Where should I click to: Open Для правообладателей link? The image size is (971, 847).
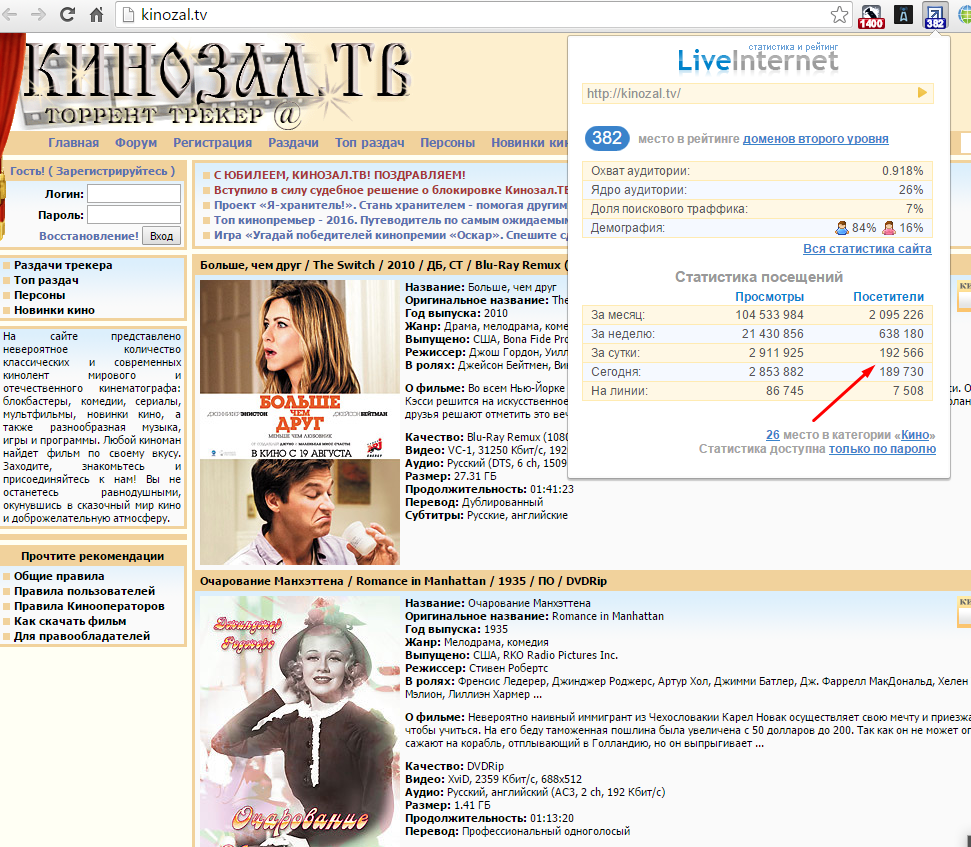(82, 636)
